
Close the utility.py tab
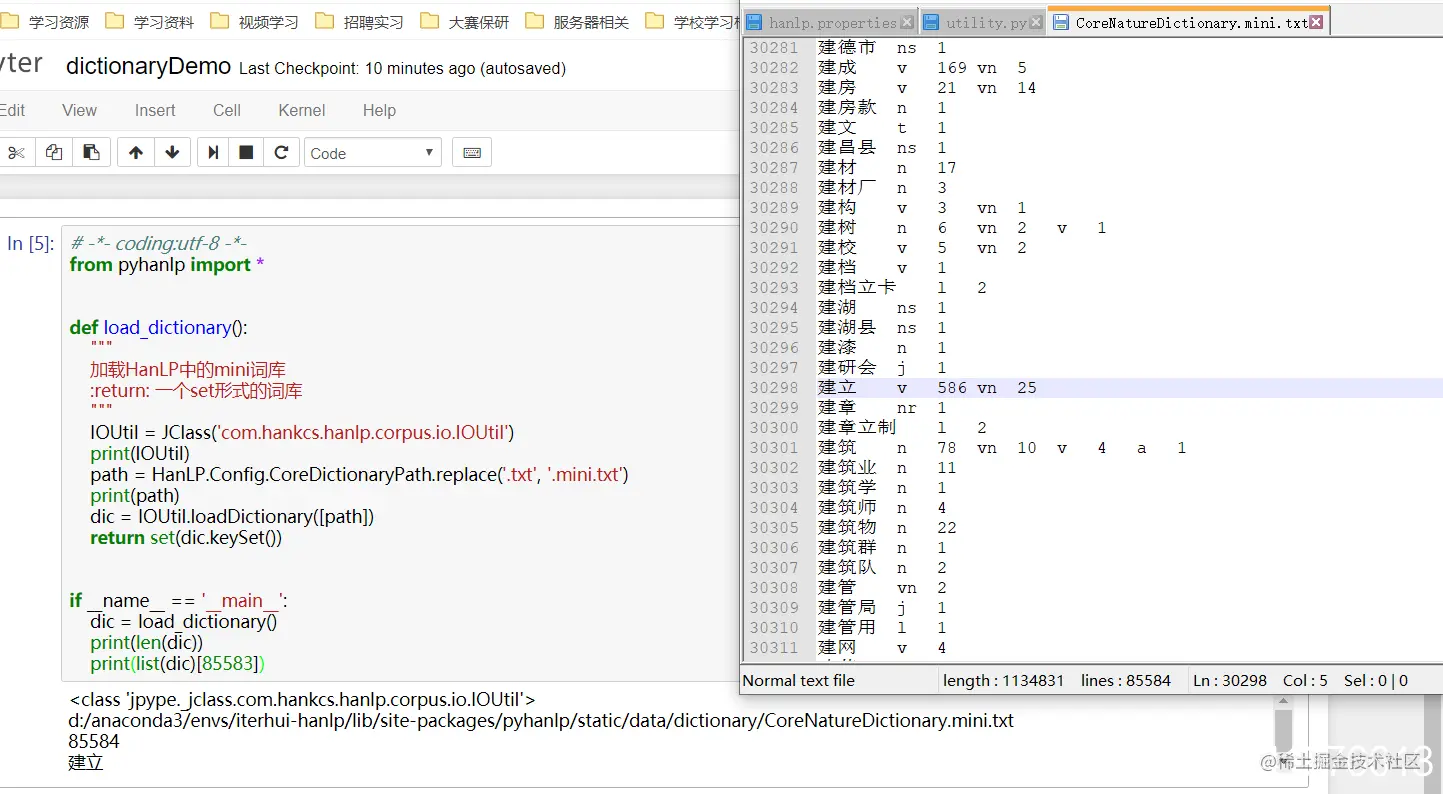tap(1037, 22)
